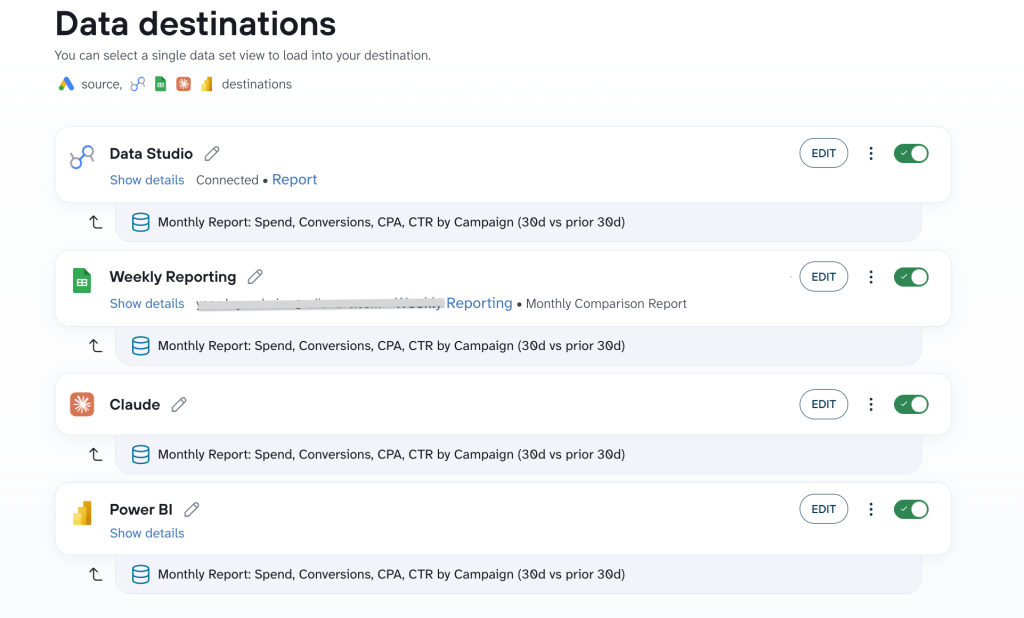Open the three-dot menu for Data Studio
Image resolution: width=1024 pixels, height=618 pixels.
(871, 154)
